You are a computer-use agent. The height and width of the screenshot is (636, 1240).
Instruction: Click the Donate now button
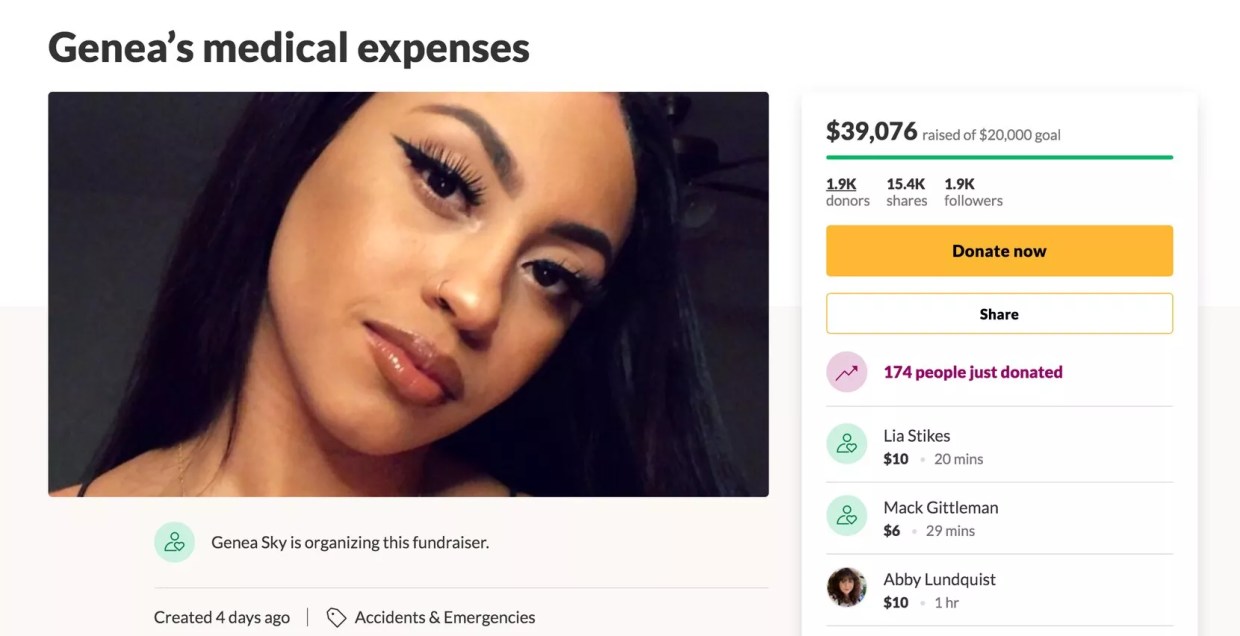point(998,251)
